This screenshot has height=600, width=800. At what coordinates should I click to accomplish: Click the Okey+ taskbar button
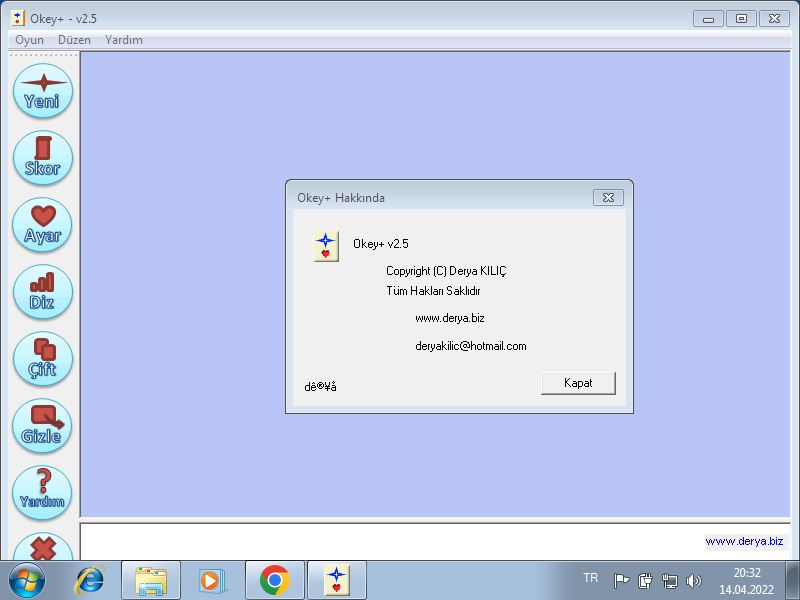point(337,581)
